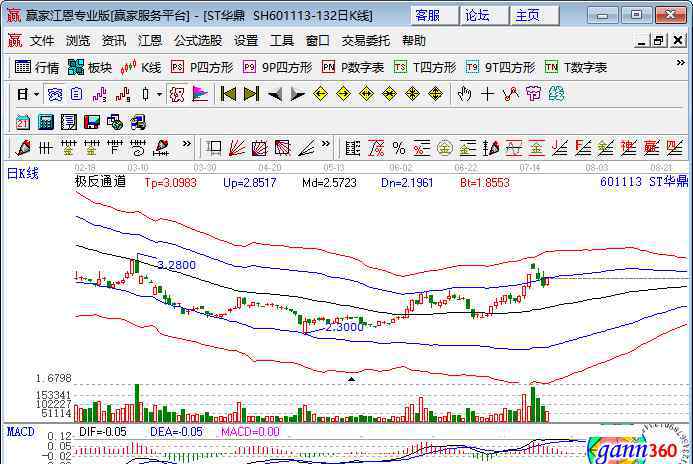The width and height of the screenshot is (693, 464).
Task: Expand the fan tools toolbar overflow chevron
Action: (x=326, y=144)
